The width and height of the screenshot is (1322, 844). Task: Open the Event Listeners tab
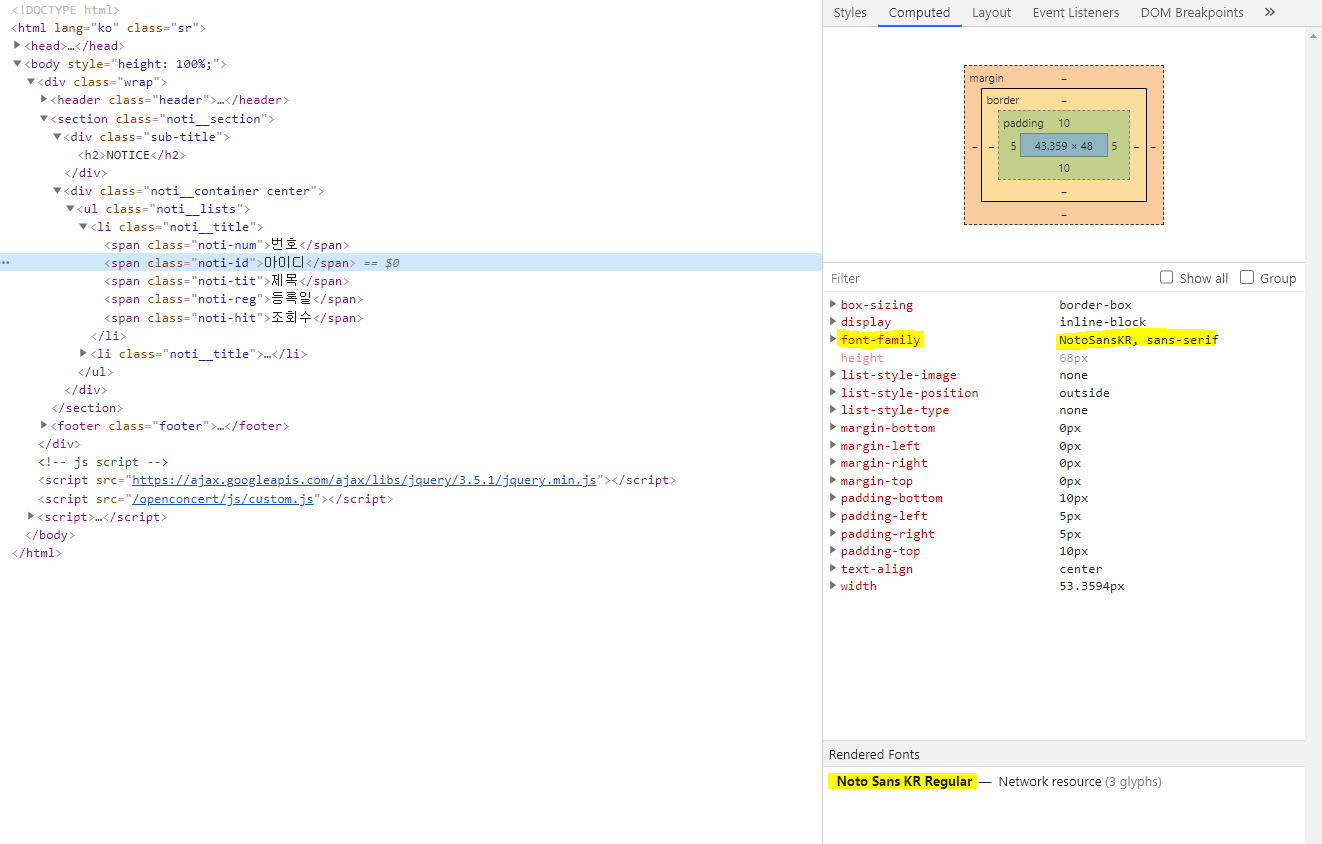coord(1076,13)
